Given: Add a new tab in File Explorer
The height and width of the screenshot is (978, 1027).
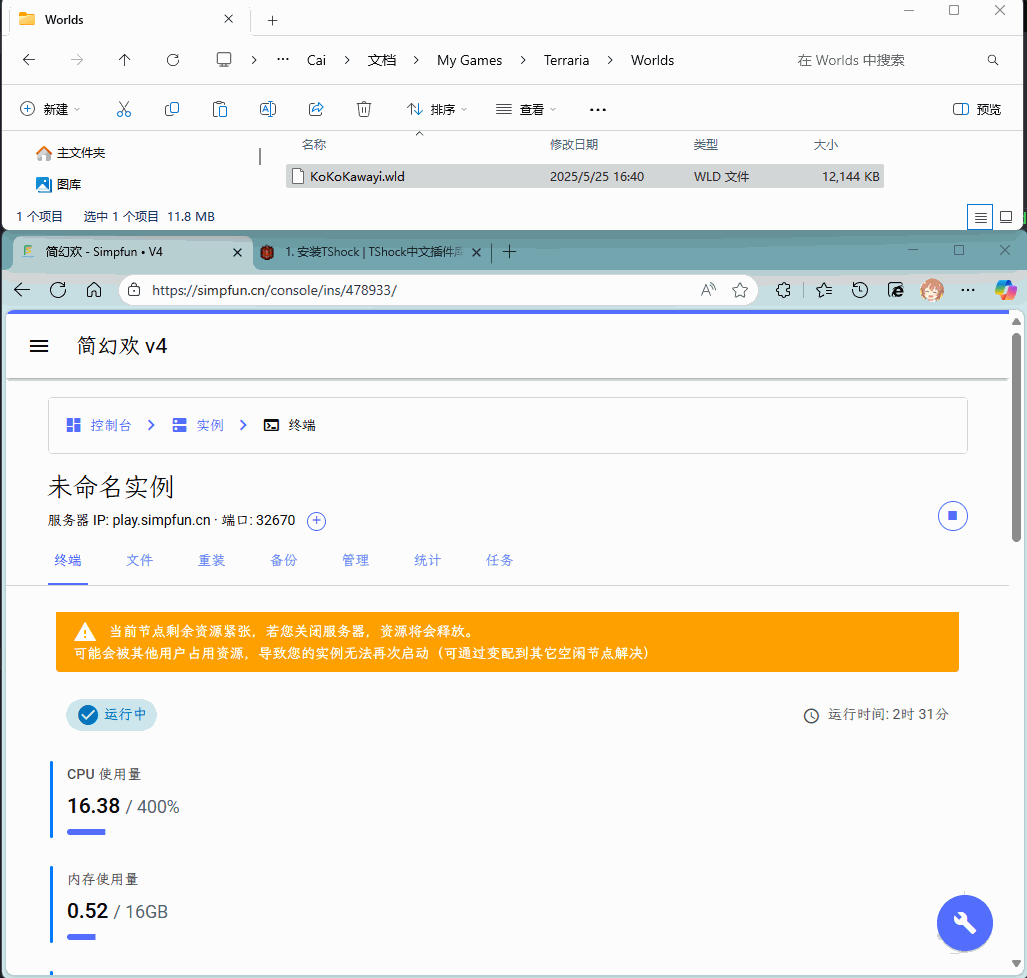Looking at the screenshot, I should [272, 20].
